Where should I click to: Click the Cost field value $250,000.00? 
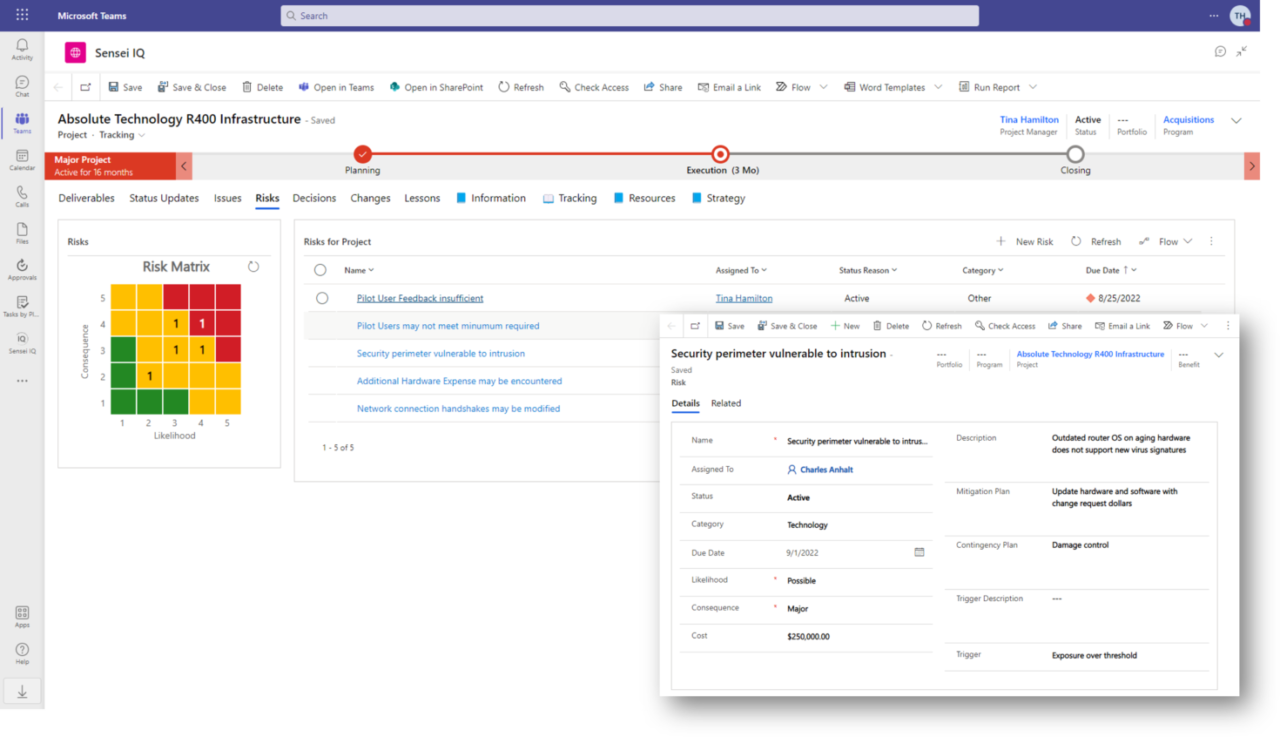click(808, 636)
